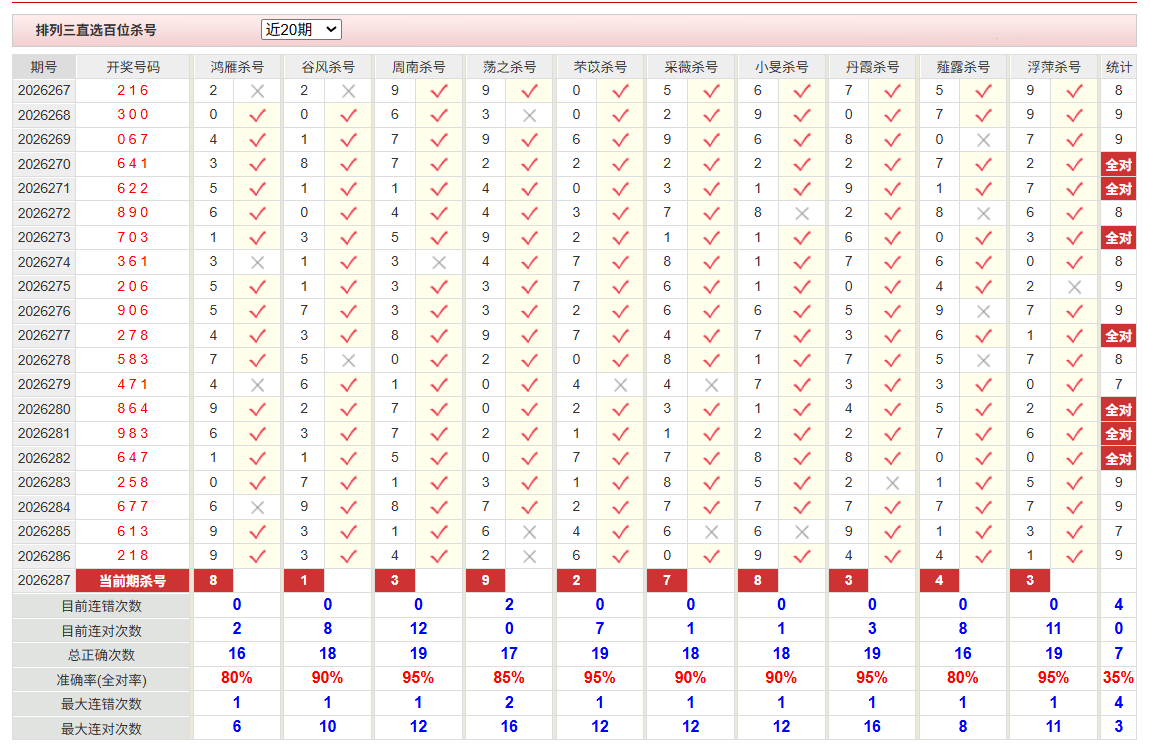This screenshot has height=750, width=1150.
Task: Click winning number 300 in row 2026268
Action: click(x=133, y=115)
